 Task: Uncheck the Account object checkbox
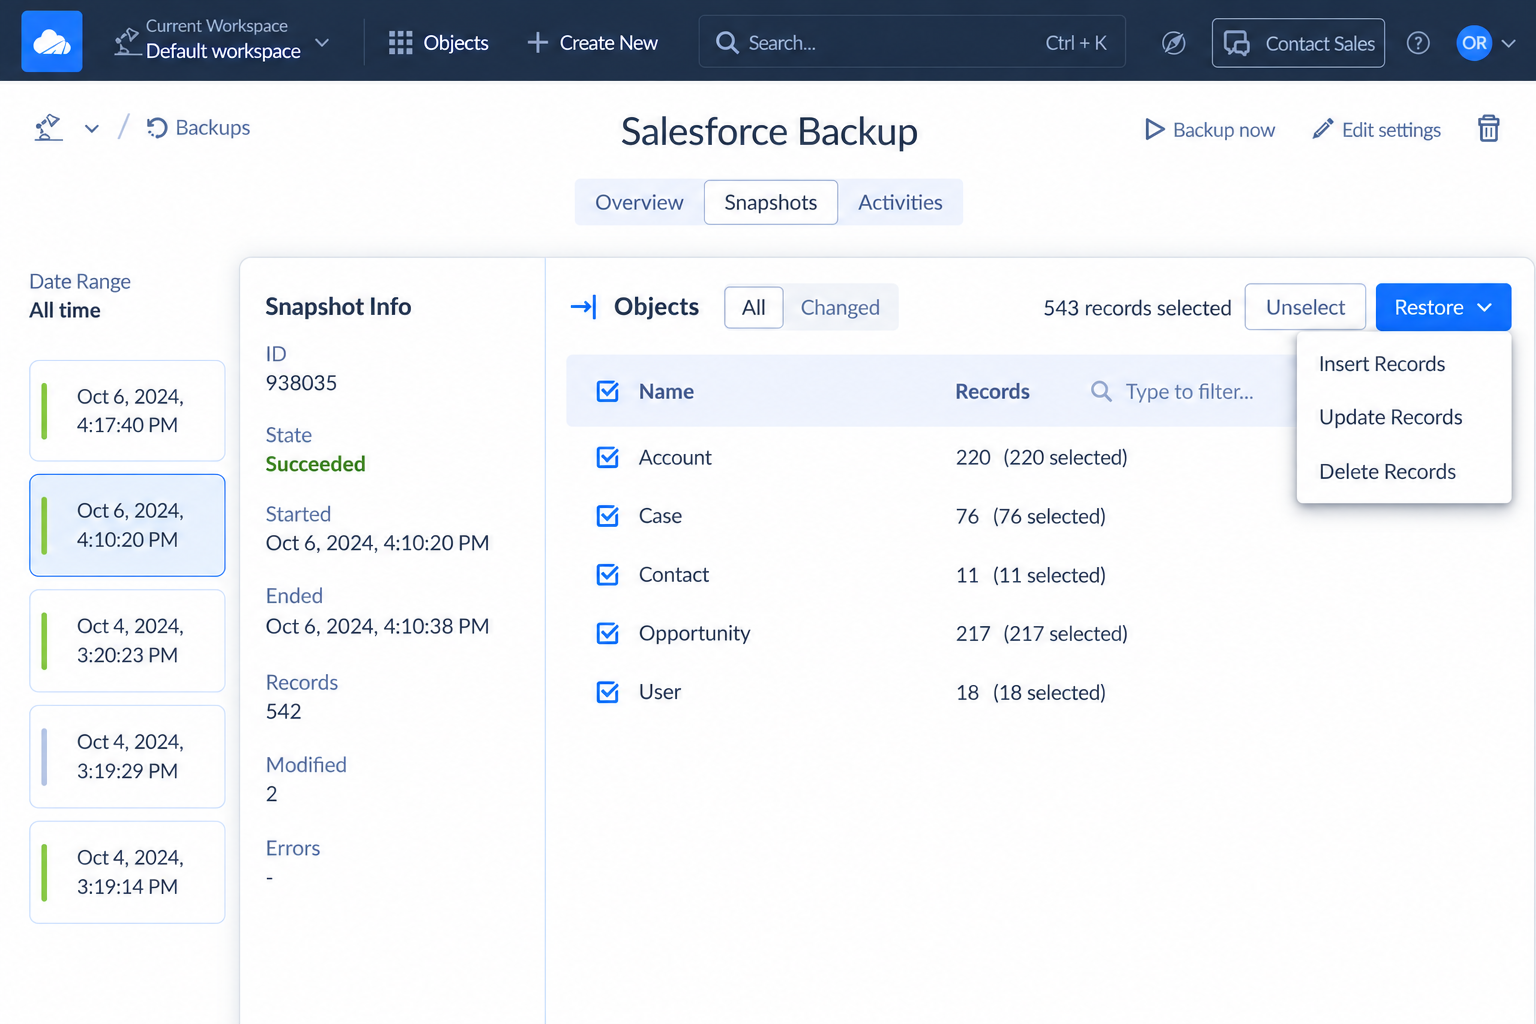pyautogui.click(x=608, y=457)
